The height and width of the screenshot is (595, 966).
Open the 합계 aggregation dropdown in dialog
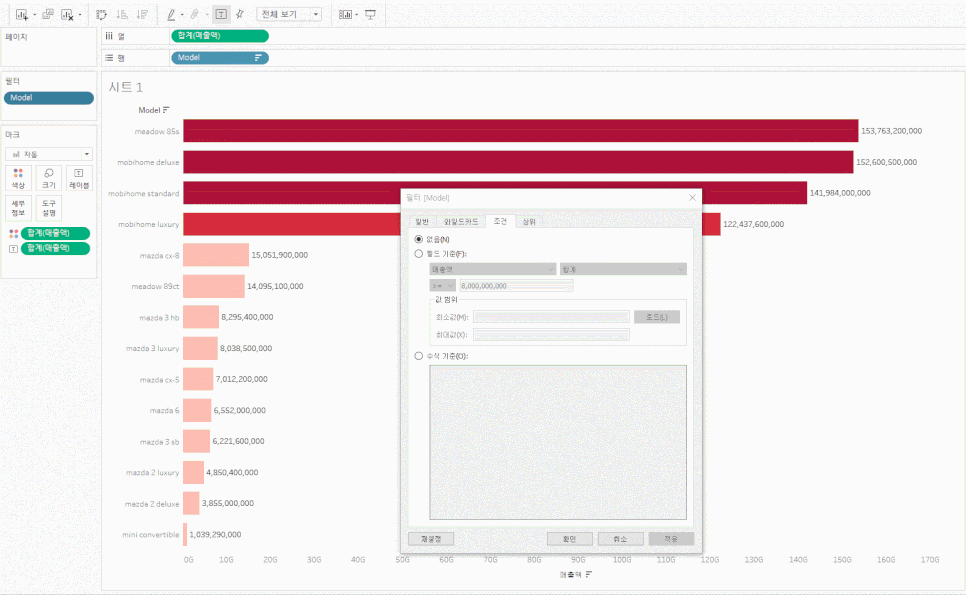pos(623,269)
